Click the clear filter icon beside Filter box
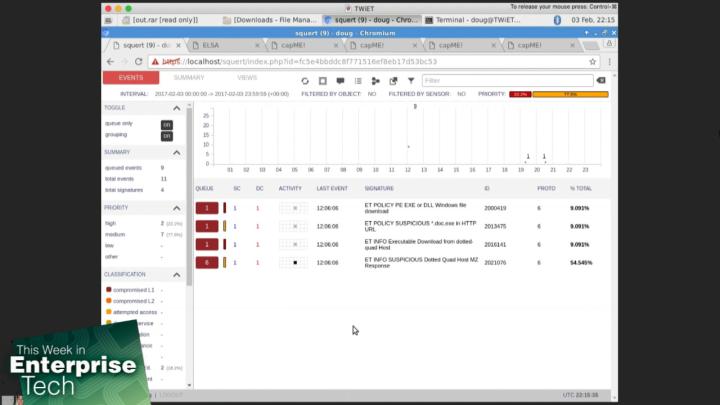This screenshot has height=405, width=720. 600,80
